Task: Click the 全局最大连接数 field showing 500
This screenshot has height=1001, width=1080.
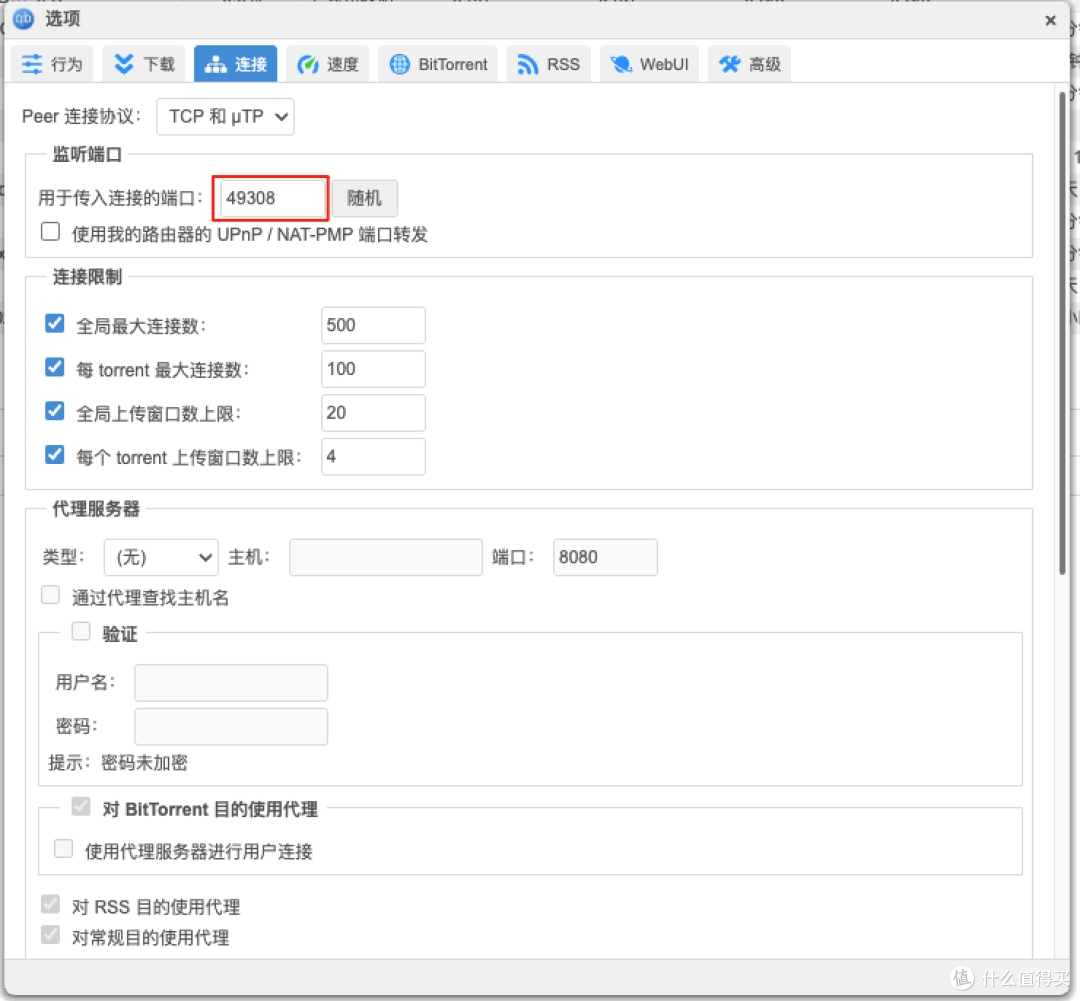Action: (x=373, y=325)
